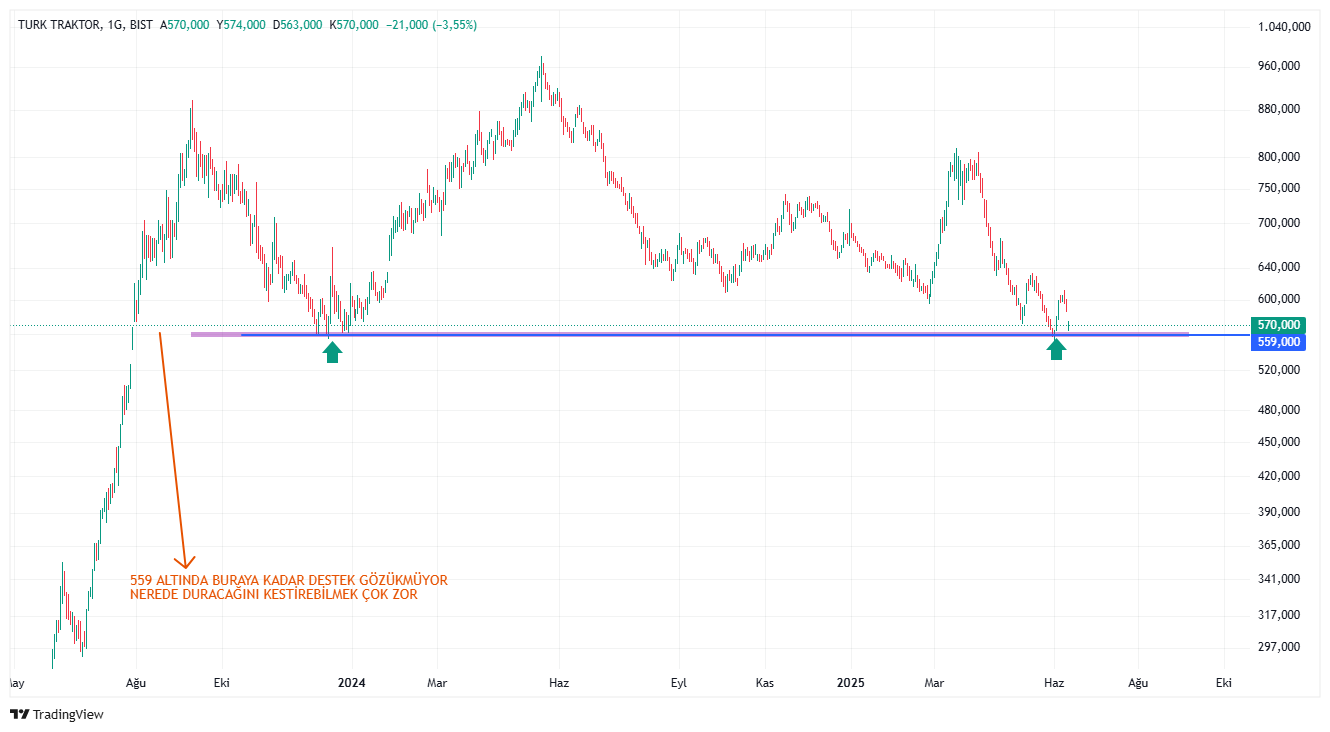Click the 341,000 price axis label
Screen dimensions: 1330x732
pos(1279,579)
